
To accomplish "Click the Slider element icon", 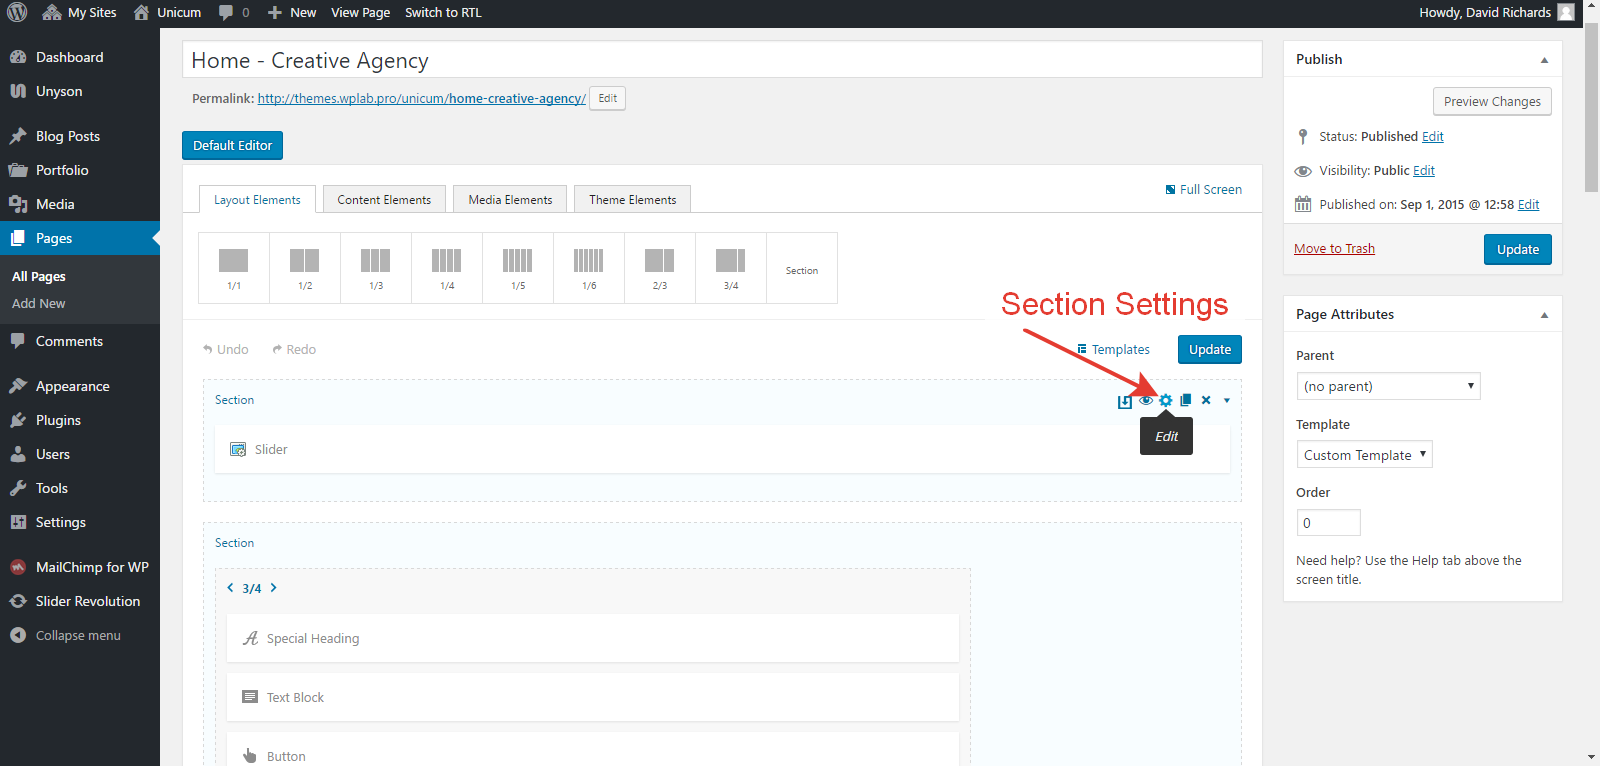I will click(238, 450).
